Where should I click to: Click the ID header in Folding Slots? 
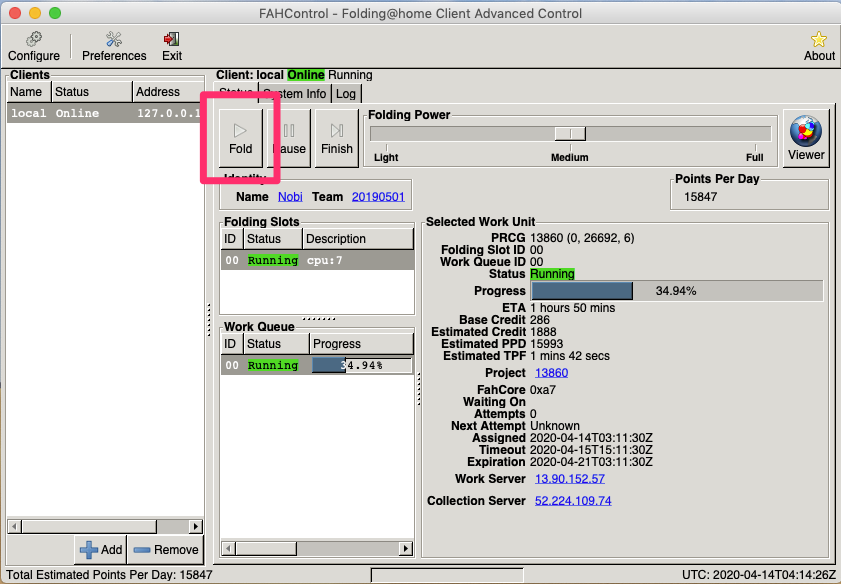click(232, 239)
